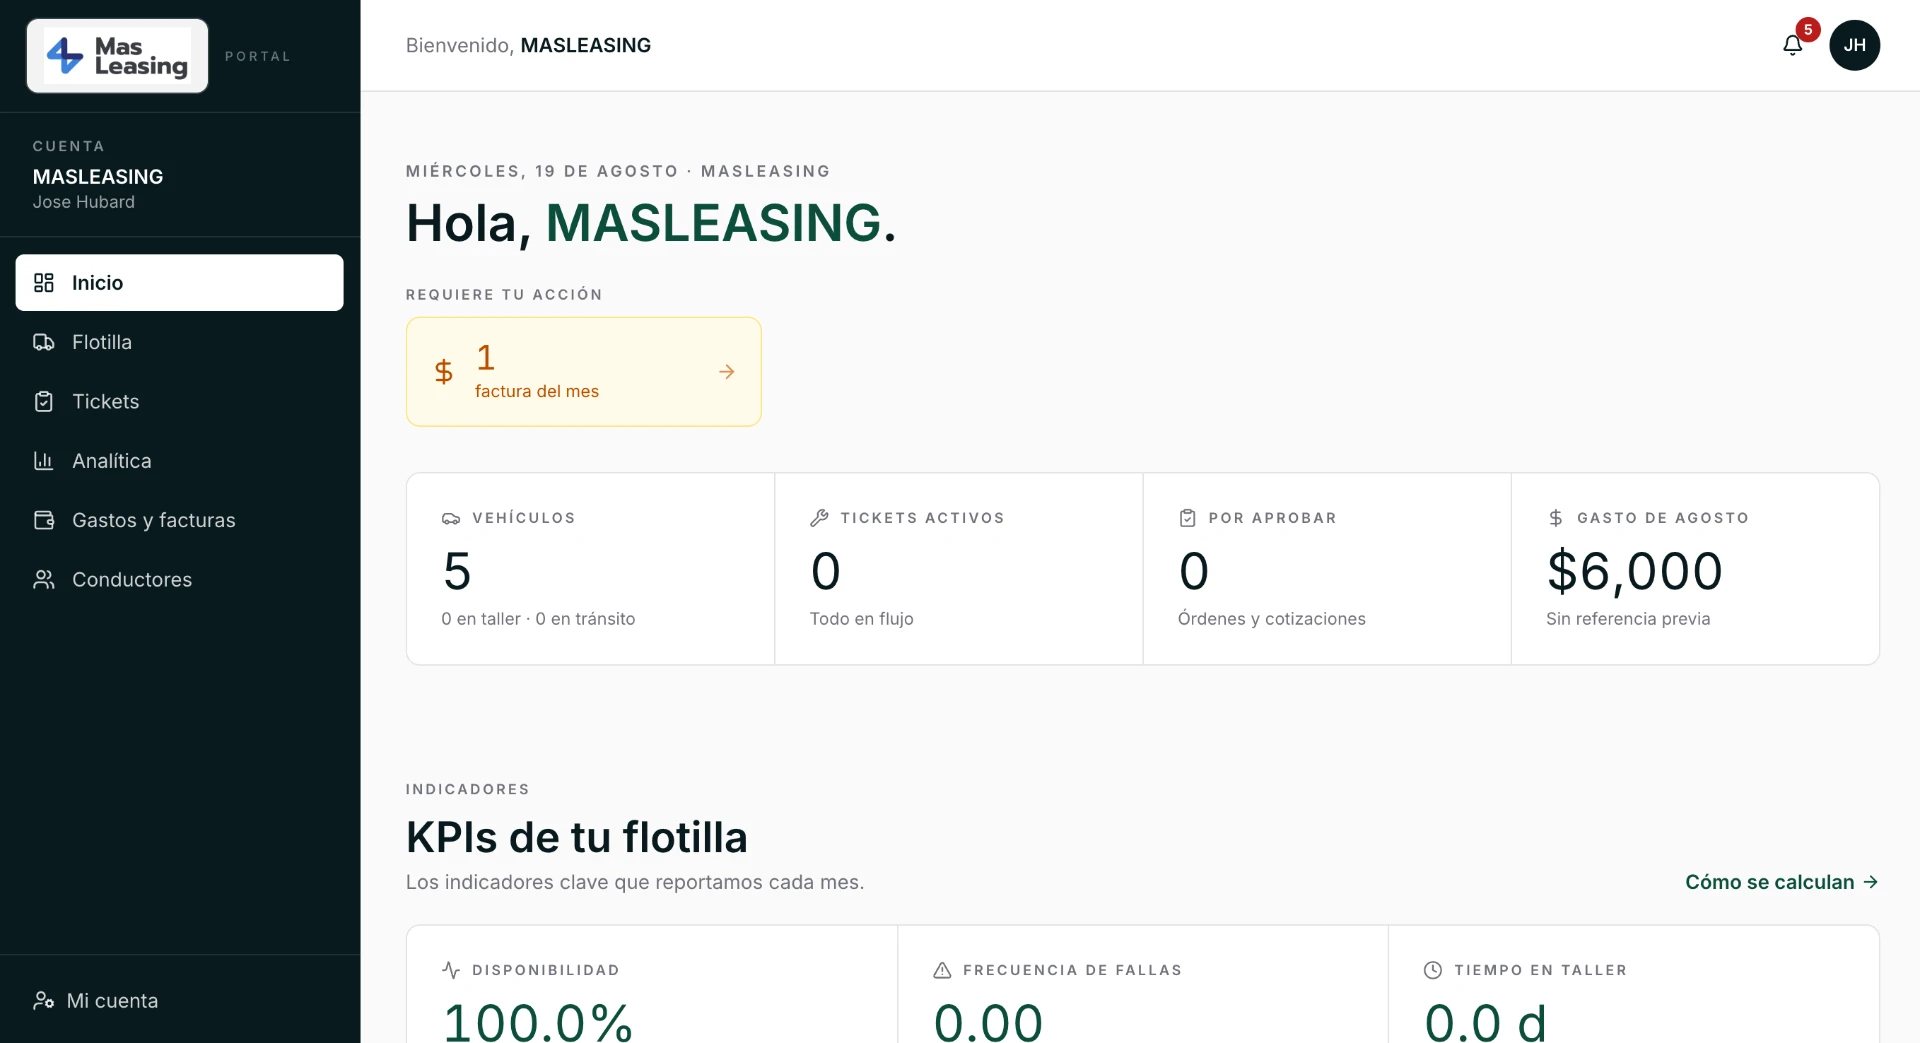The height and width of the screenshot is (1043, 1920).
Task: Open the Tickets Activos summary card
Action: 958,569
